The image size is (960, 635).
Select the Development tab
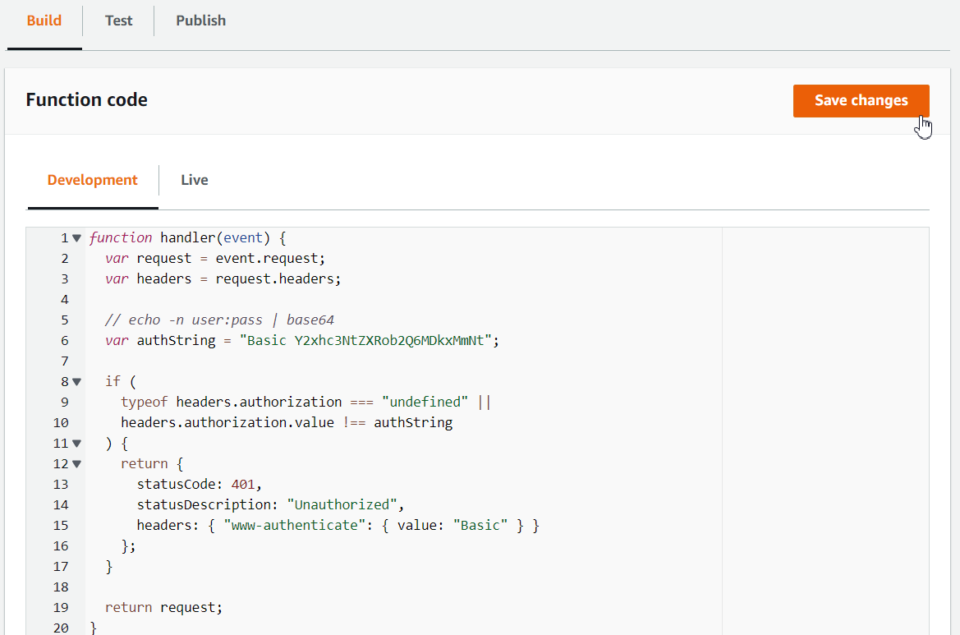[x=92, y=179]
